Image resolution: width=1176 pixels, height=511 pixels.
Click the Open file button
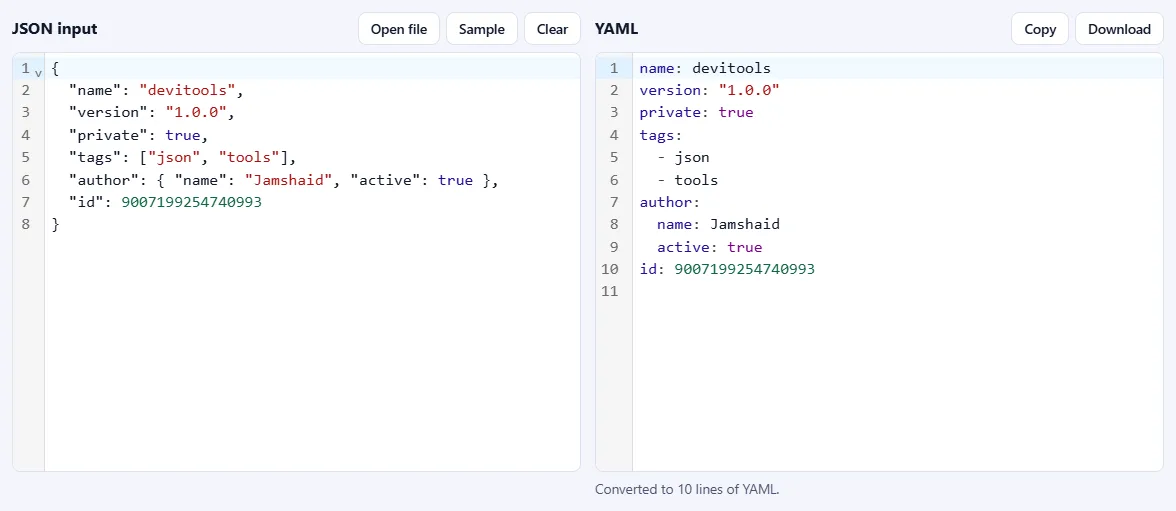398,29
